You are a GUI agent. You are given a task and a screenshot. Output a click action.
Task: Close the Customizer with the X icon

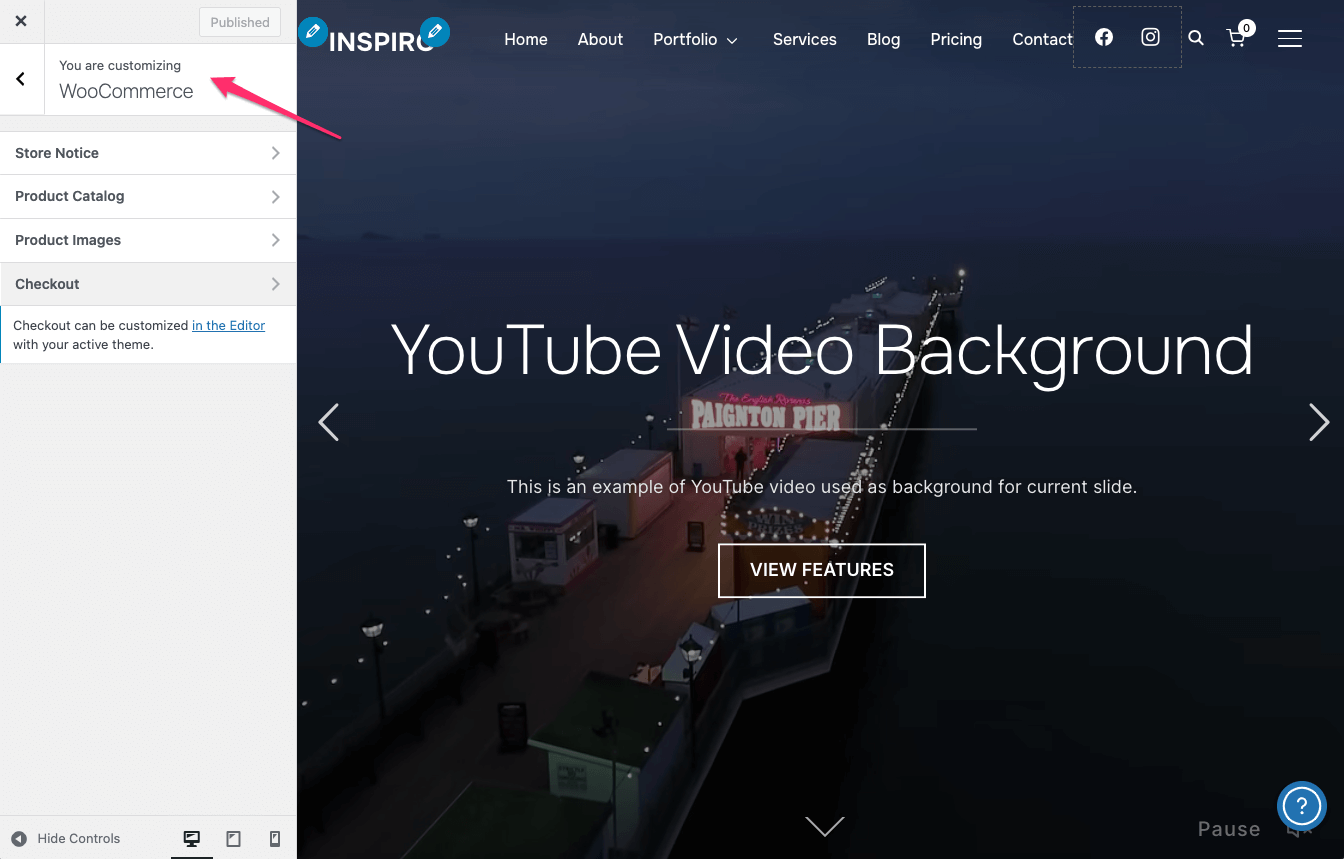(x=21, y=21)
